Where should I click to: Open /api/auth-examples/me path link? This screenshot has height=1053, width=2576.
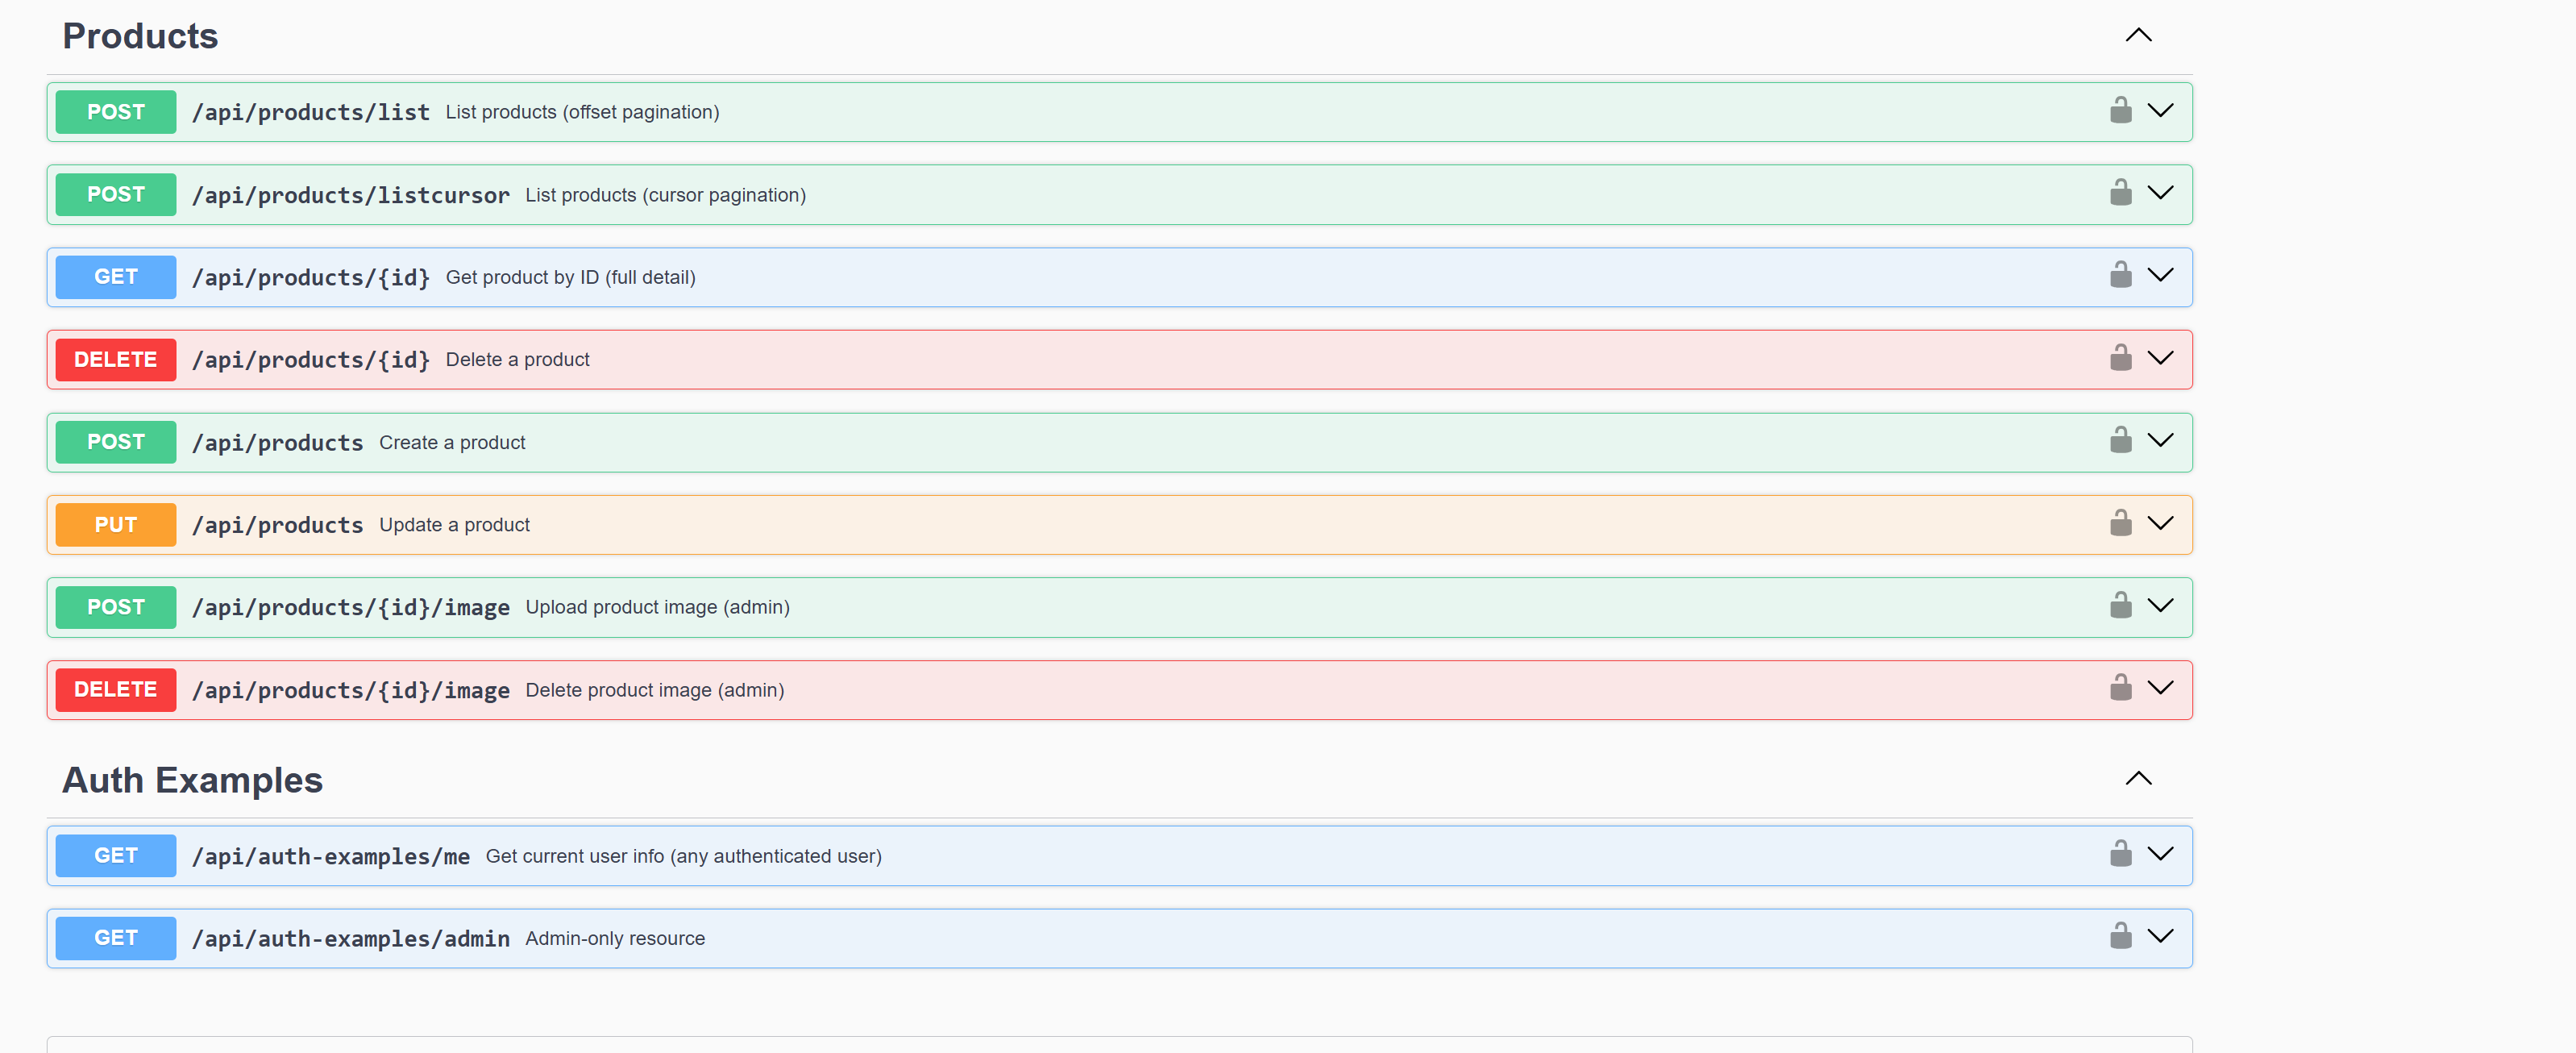[x=331, y=856]
